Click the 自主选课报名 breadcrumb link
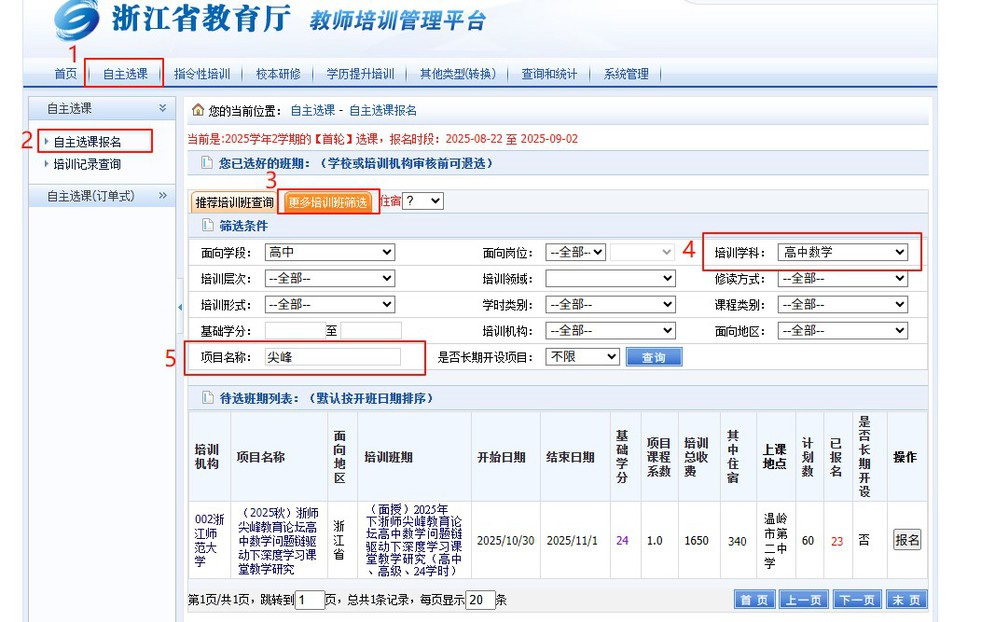Screen dimensions: 999x622 (x=383, y=110)
